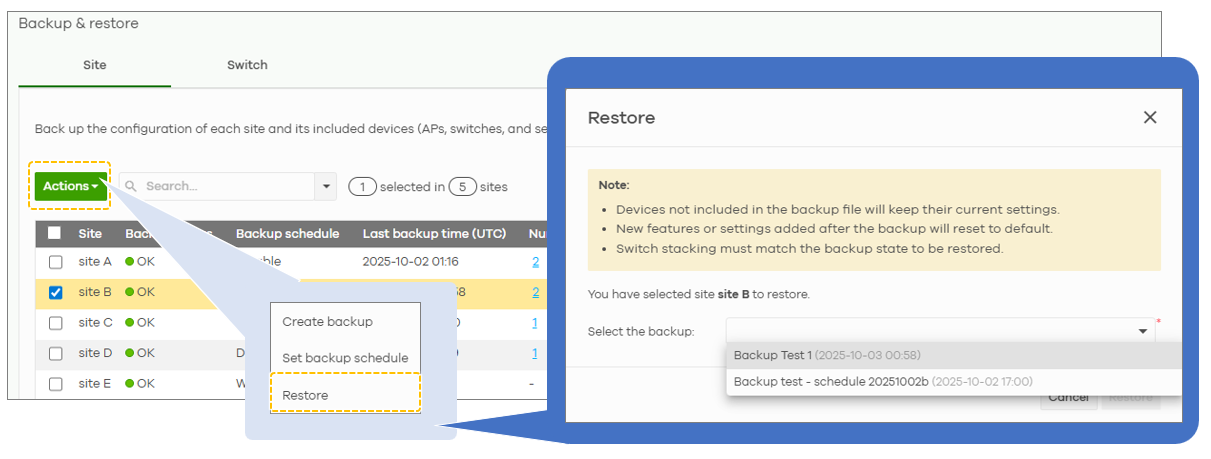Click Restore in the Actions menu
The width and height of the screenshot is (1211, 459).
pos(305,395)
